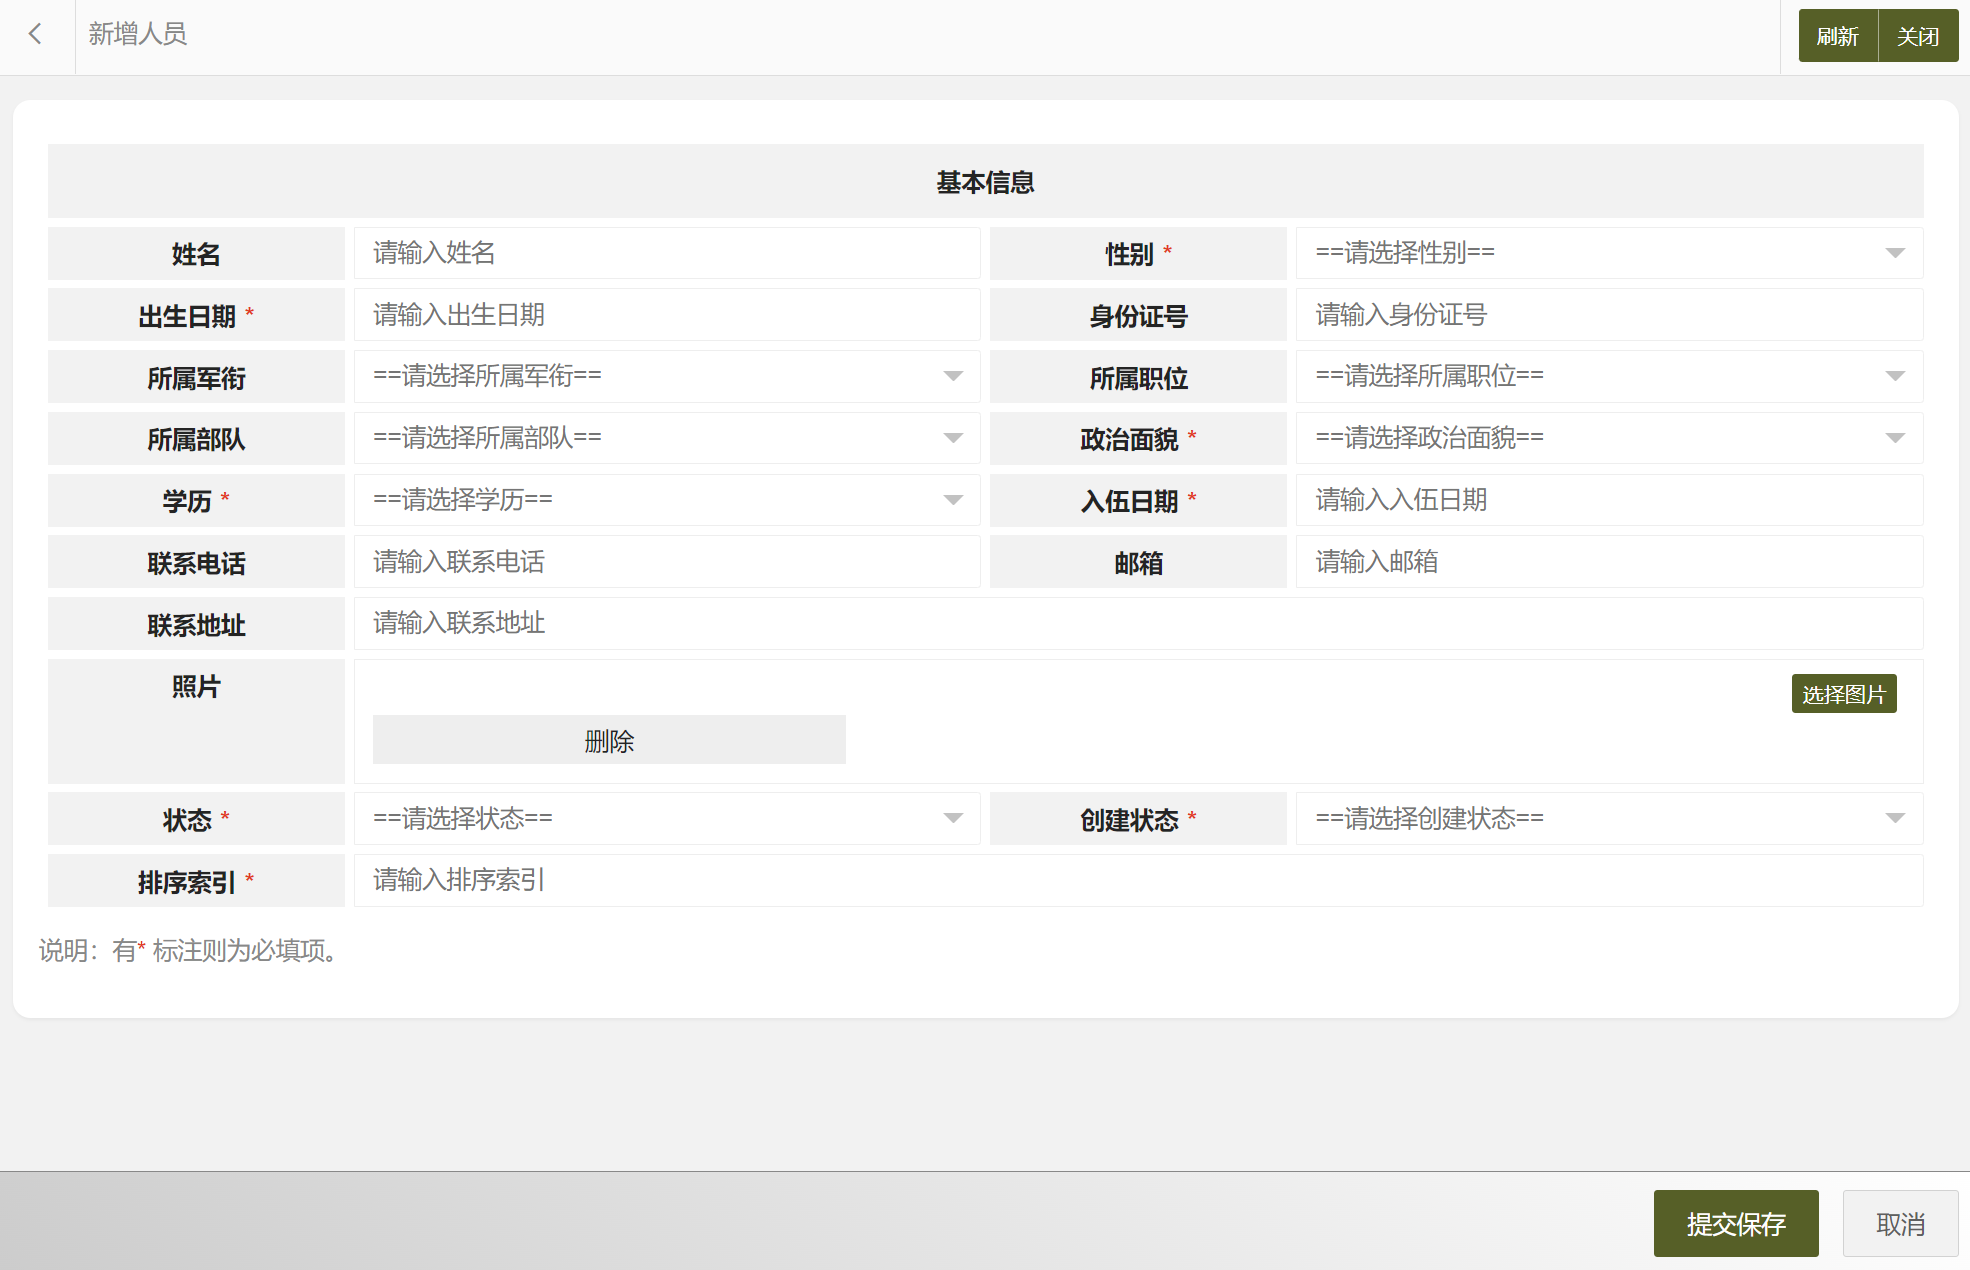Viewport: 1970px width, 1270px height.
Task: Click the 删除 photo button
Action: tap(609, 740)
